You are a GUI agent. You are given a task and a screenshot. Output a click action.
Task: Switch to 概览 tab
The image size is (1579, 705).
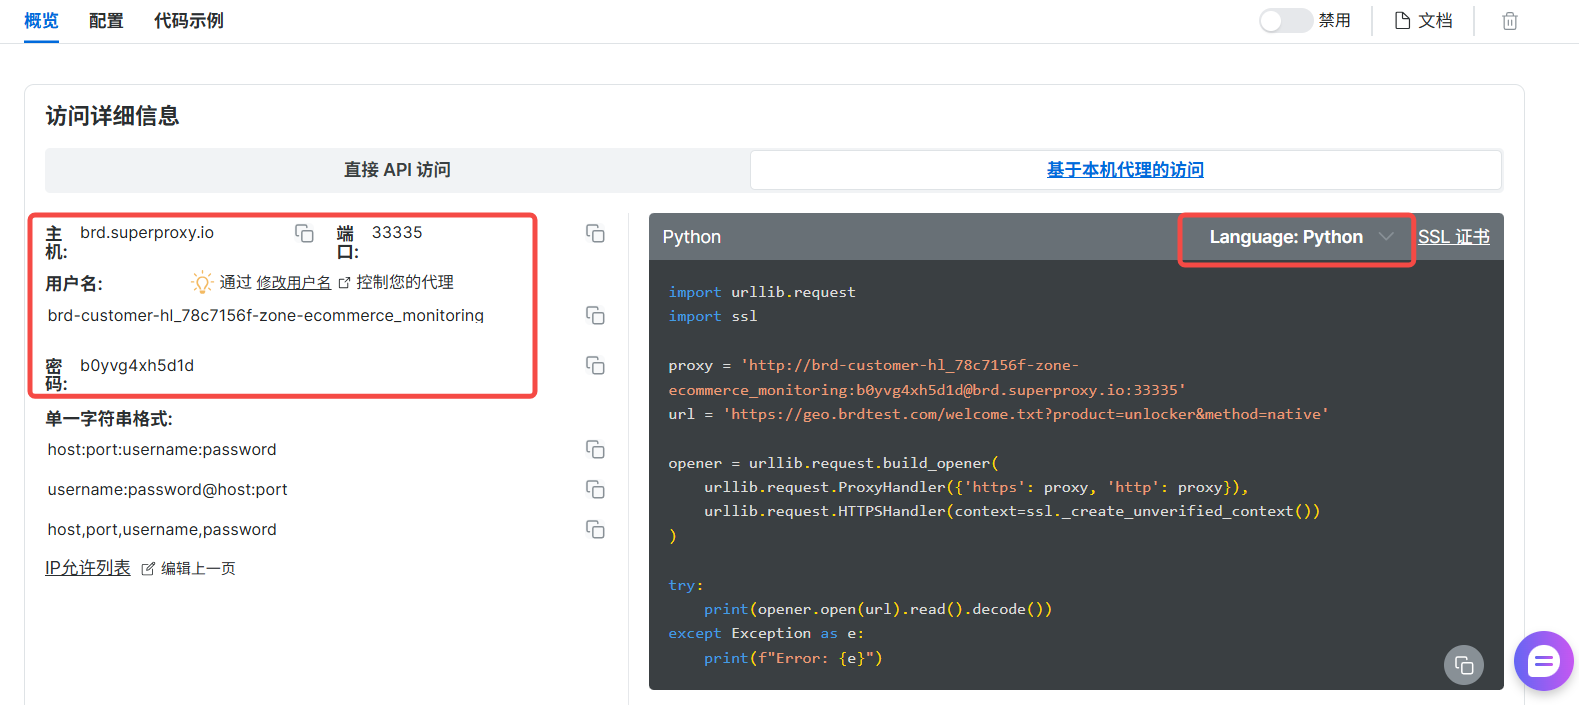pyautogui.click(x=41, y=21)
